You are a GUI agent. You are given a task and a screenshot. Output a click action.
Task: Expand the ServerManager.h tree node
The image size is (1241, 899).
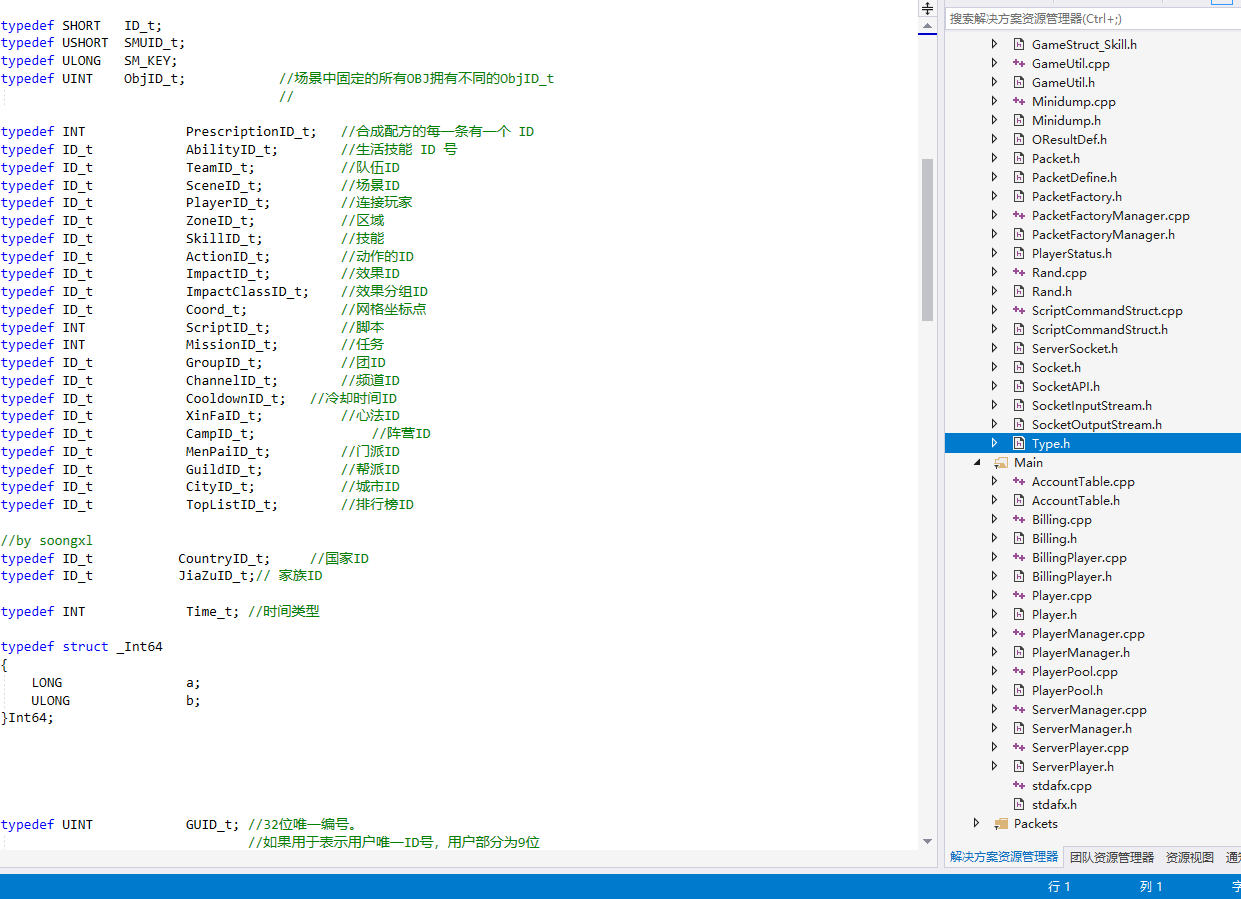(x=994, y=728)
